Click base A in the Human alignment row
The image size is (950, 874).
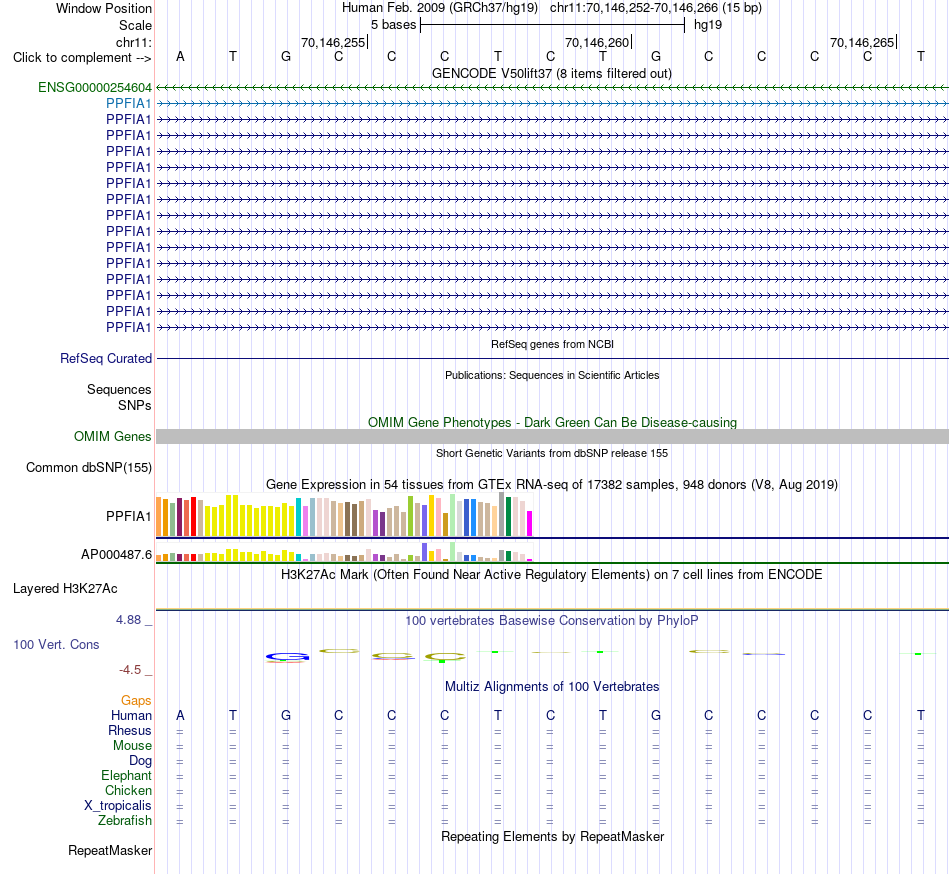point(180,716)
